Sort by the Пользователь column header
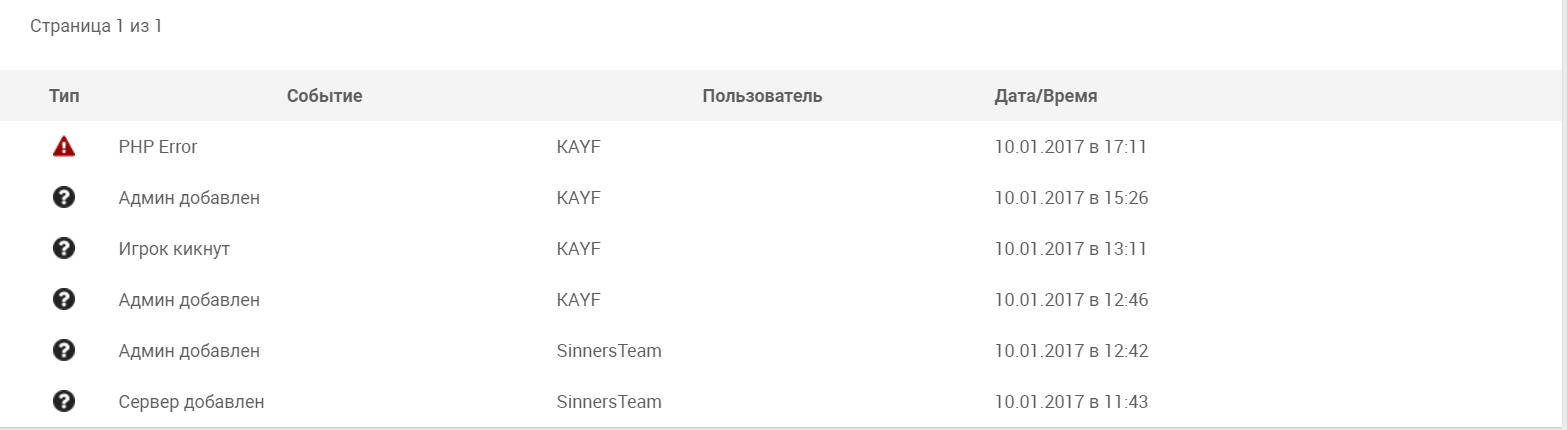 762,96
